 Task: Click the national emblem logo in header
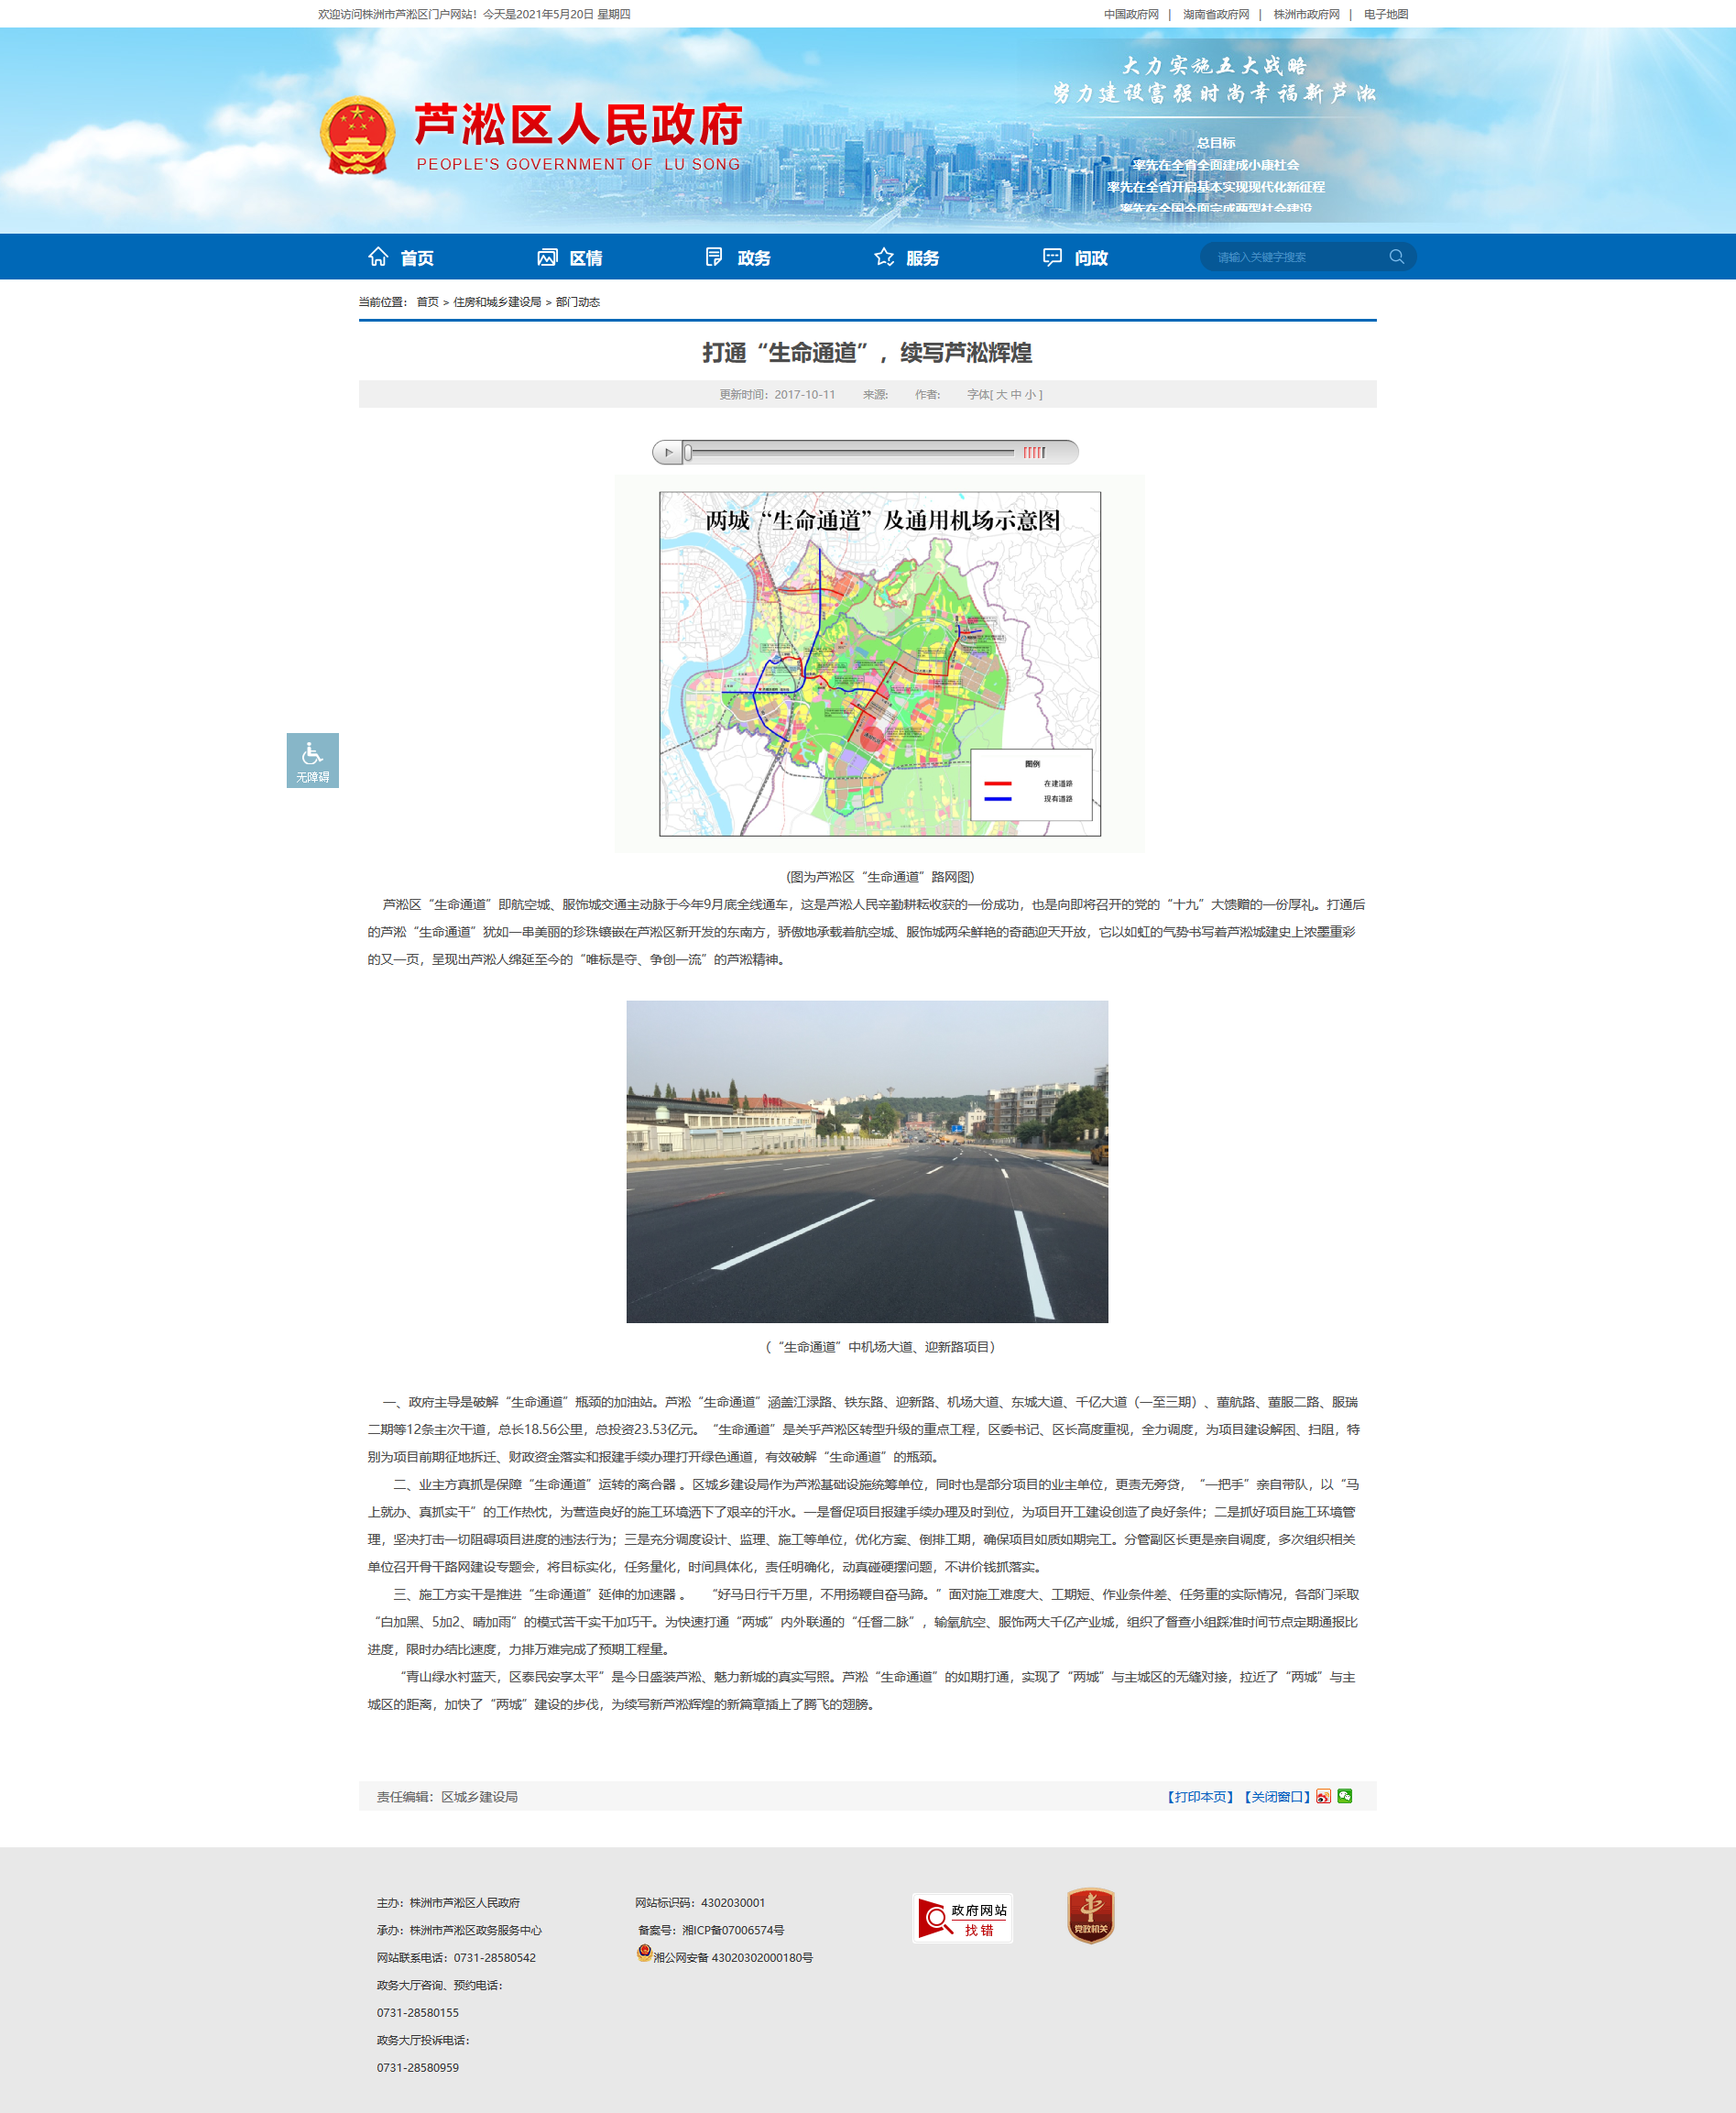pos(357,135)
